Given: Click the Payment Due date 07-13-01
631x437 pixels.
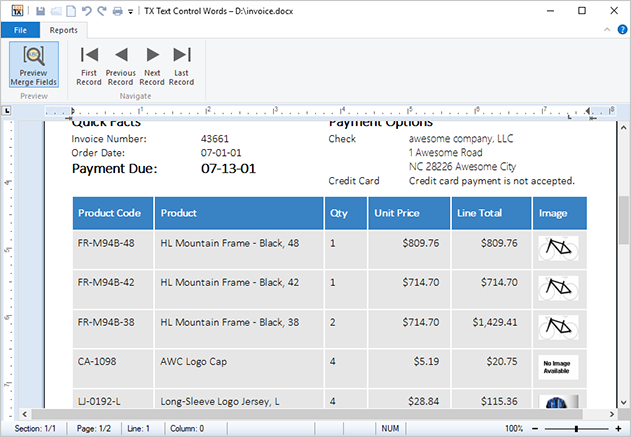Looking at the screenshot, I should [x=228, y=169].
